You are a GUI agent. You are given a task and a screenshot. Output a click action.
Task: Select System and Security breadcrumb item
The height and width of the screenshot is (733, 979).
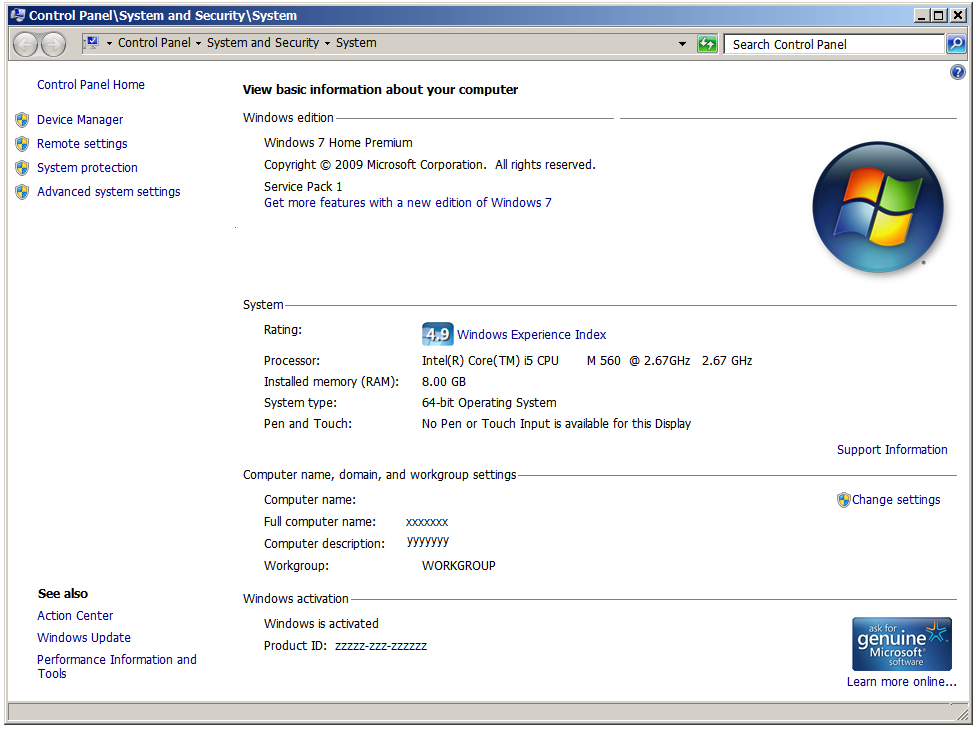pyautogui.click(x=263, y=43)
